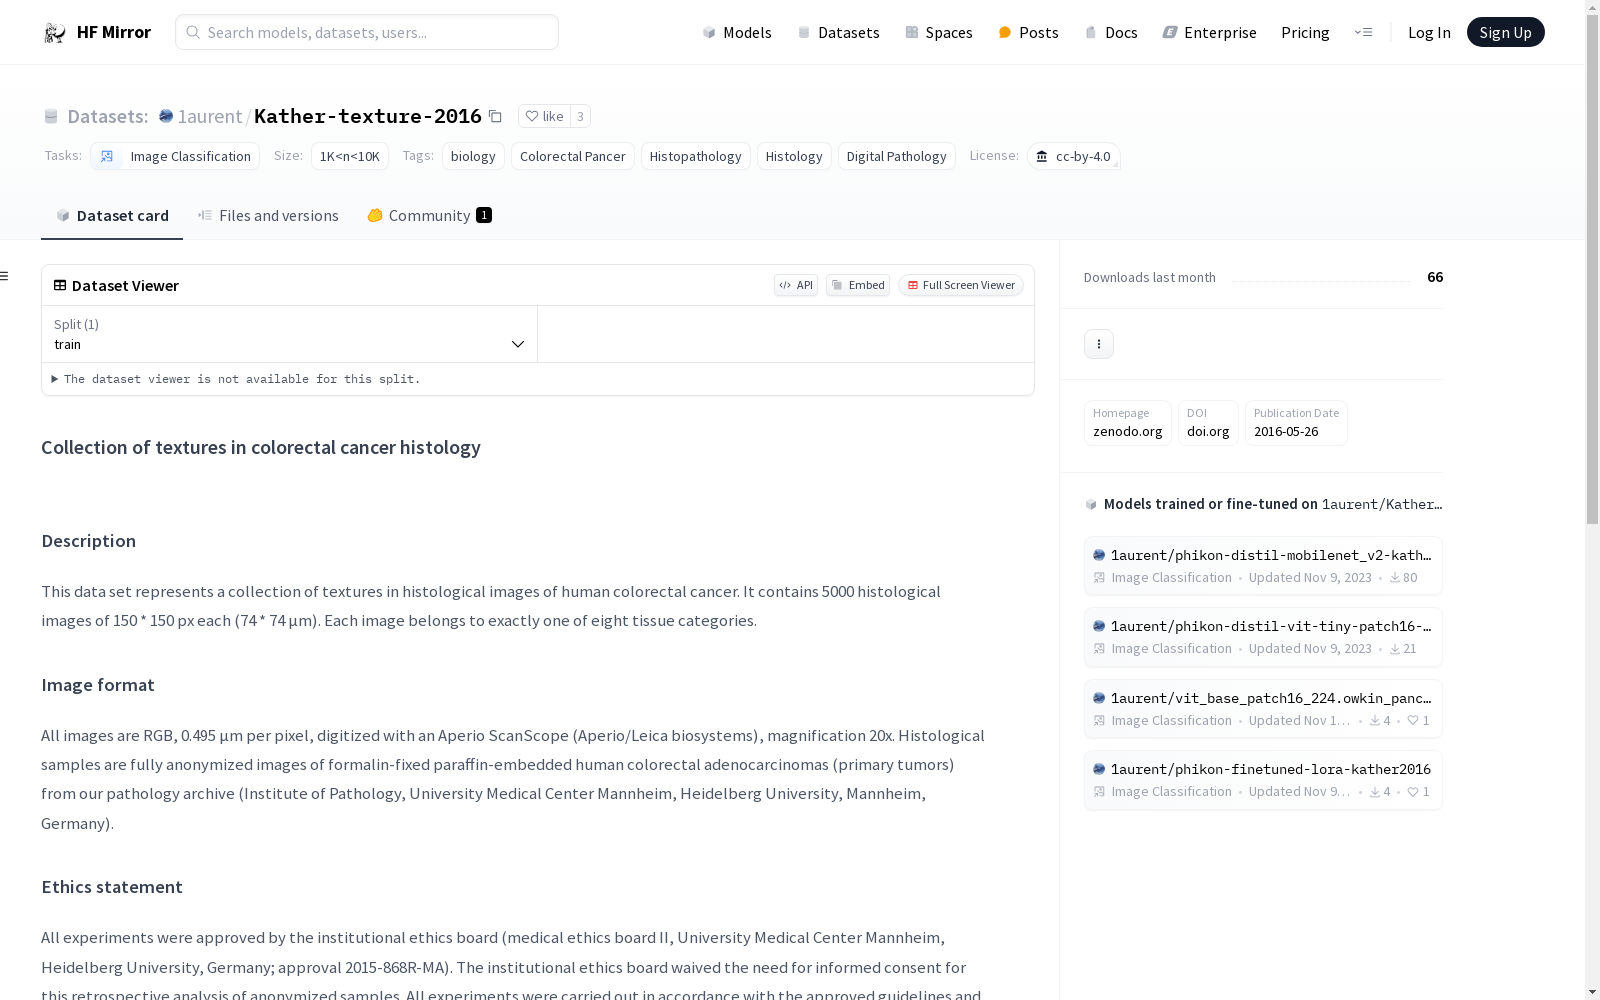Screen dimensions: 1600x1000
Task: Like the Kather-texture-2016 dataset
Action: coord(545,116)
